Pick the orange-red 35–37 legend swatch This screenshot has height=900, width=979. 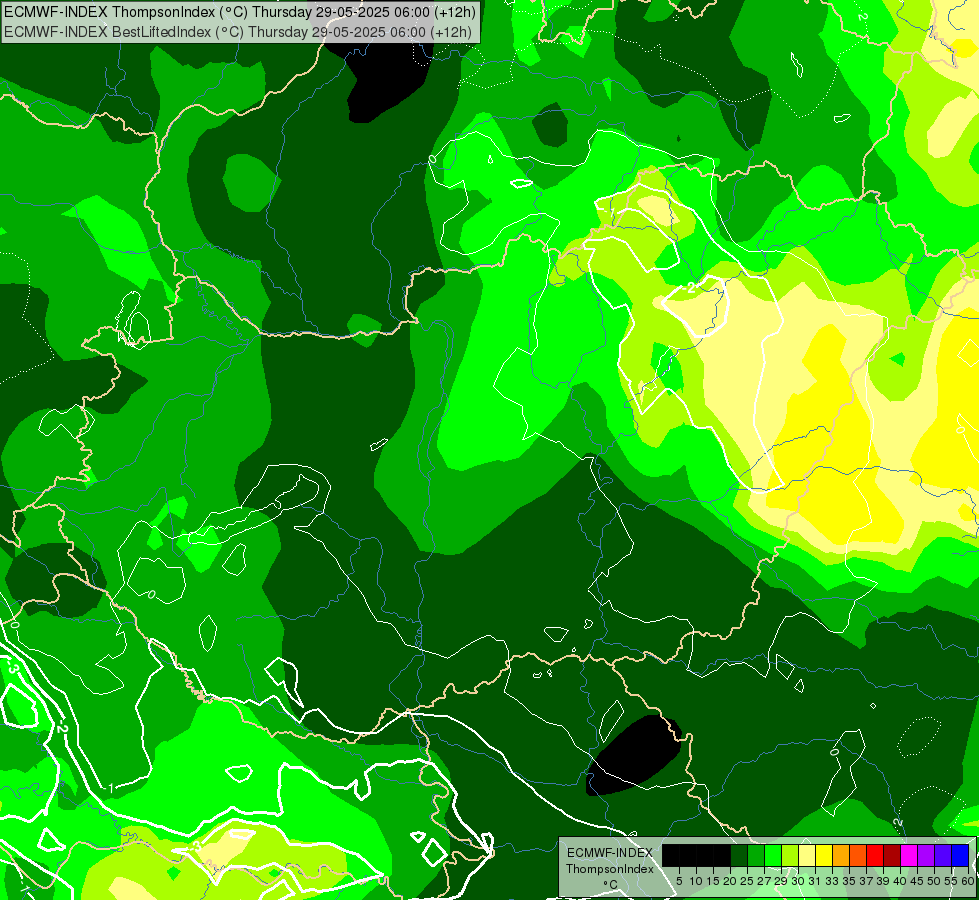click(x=858, y=855)
